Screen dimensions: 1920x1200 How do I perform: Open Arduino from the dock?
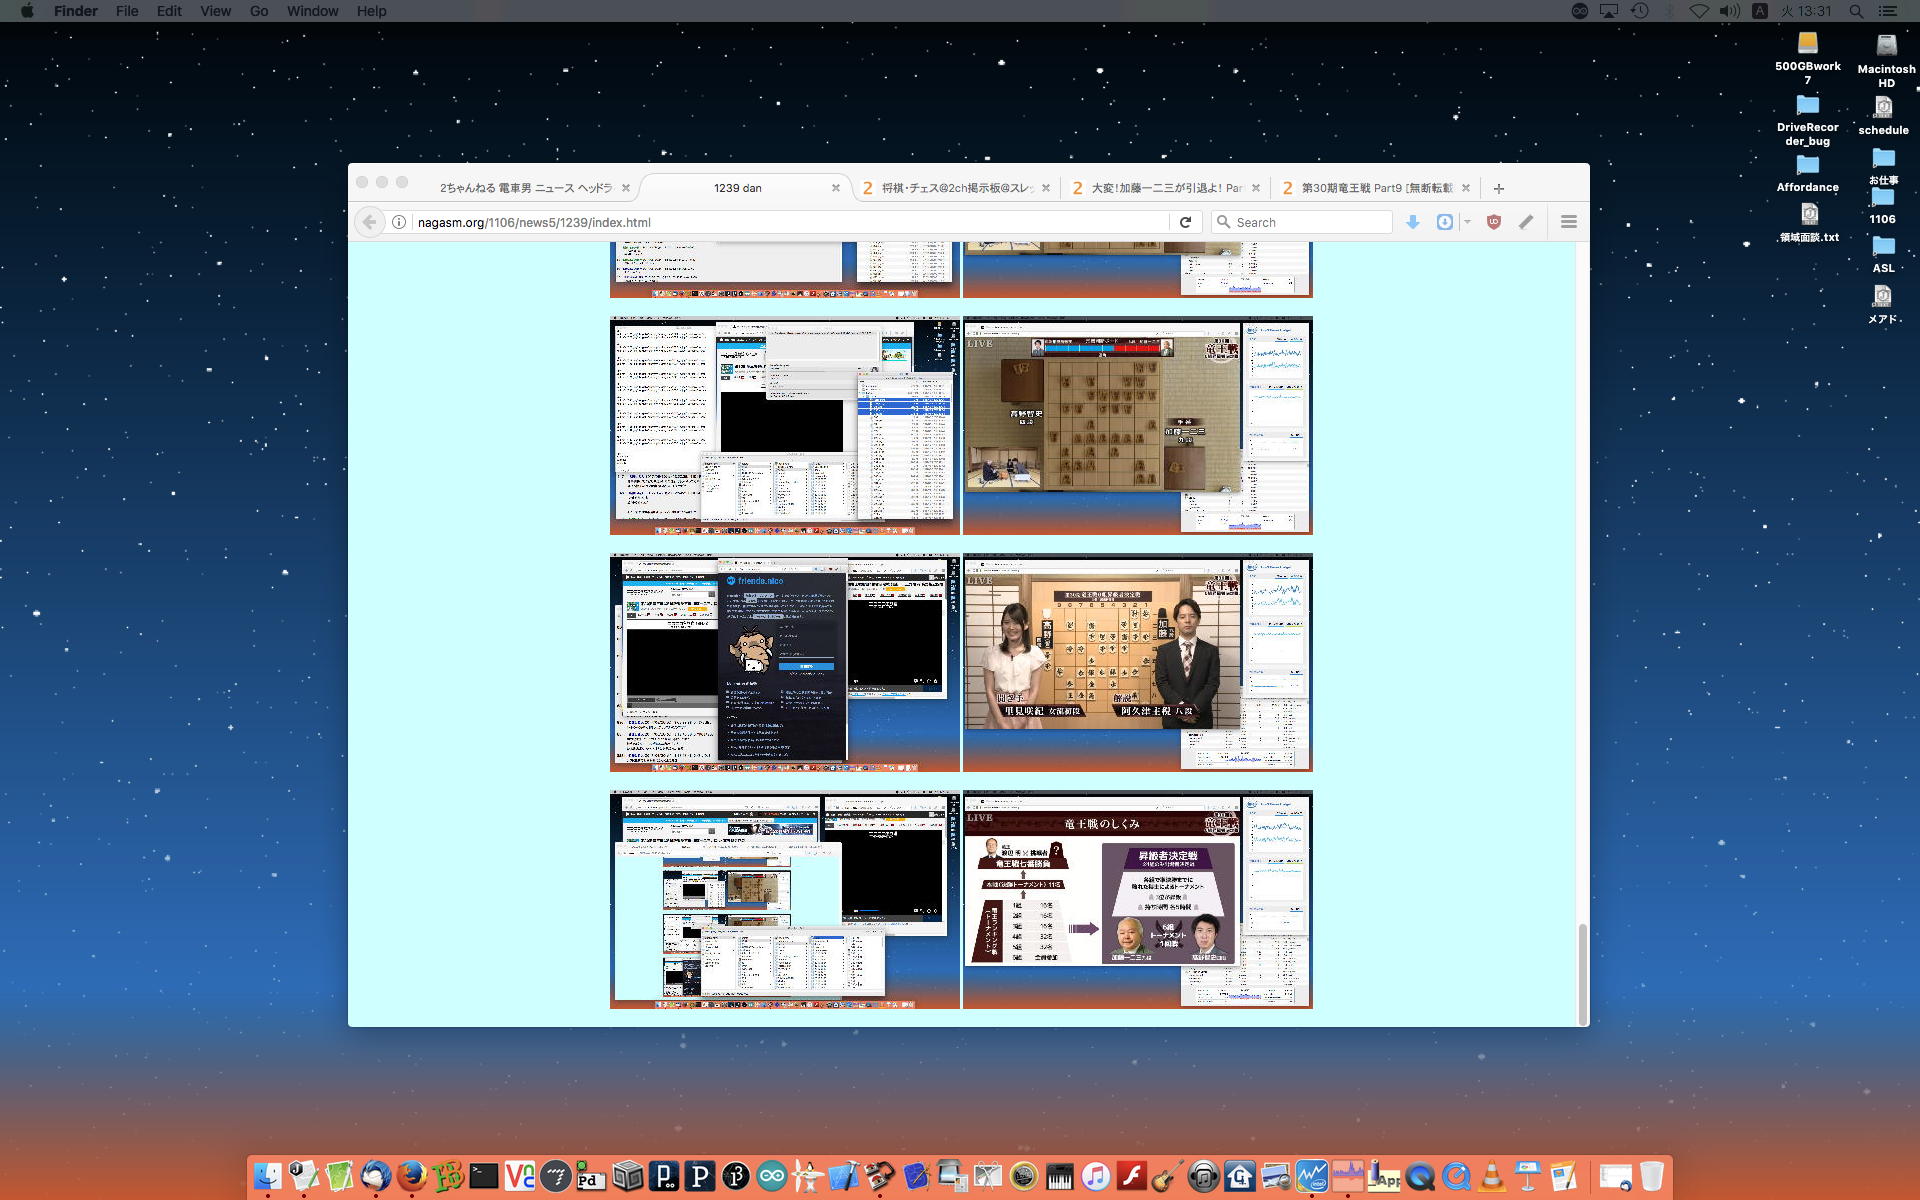point(772,1176)
